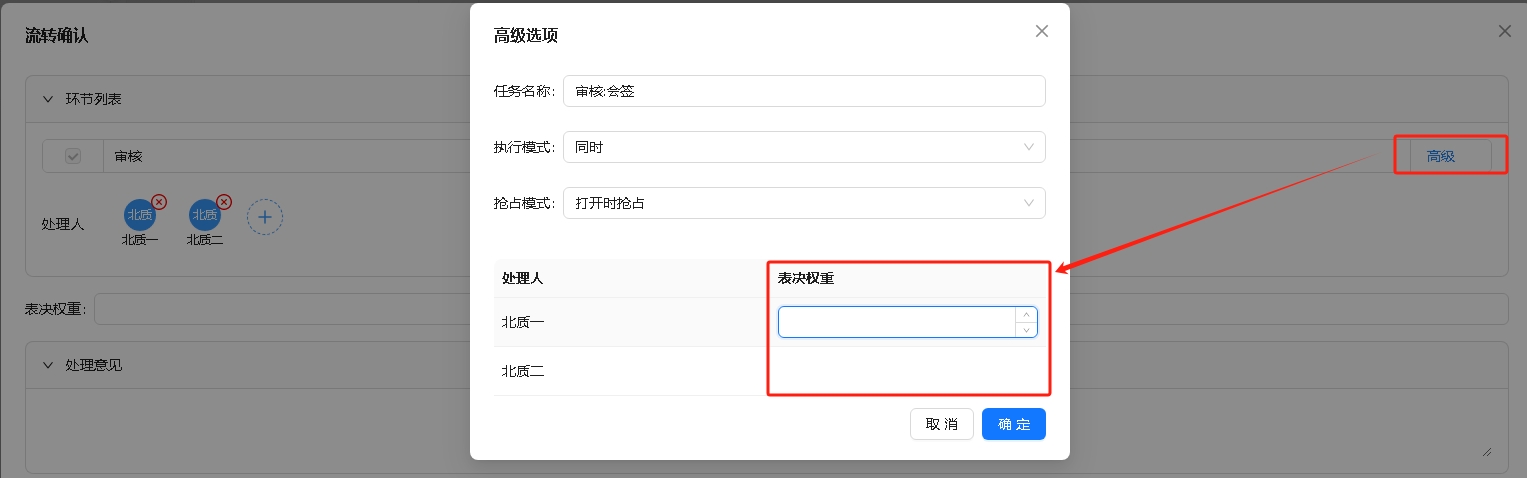
Task: Focus the 北质一 表决权重 number input
Action: [x=896, y=322]
